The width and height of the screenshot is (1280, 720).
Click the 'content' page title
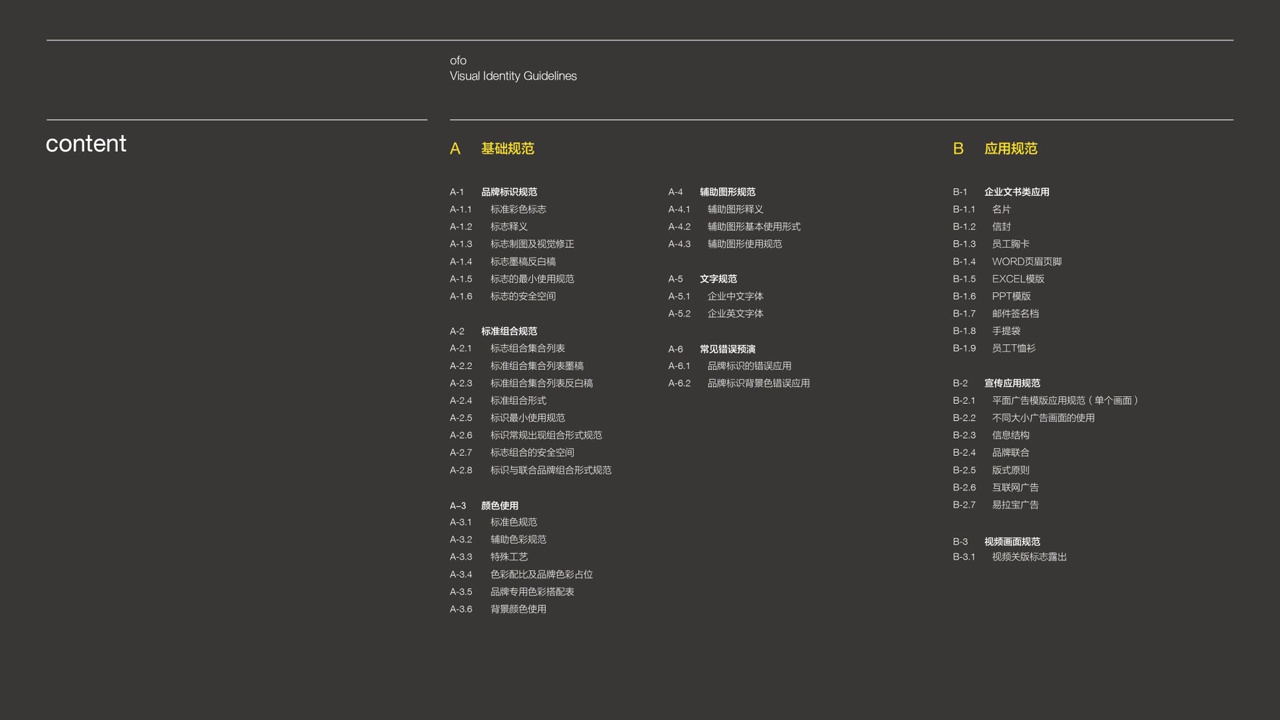click(x=86, y=144)
